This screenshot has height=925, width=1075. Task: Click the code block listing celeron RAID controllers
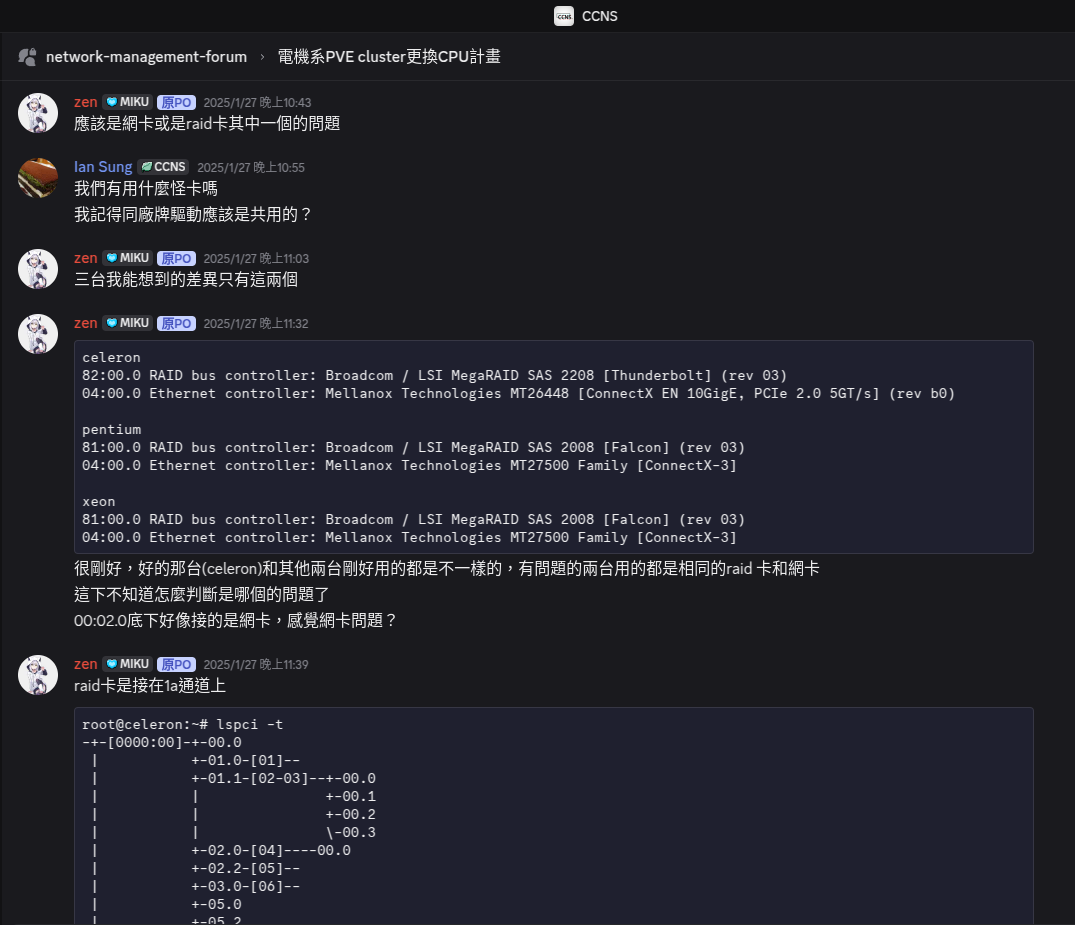[x=553, y=447]
